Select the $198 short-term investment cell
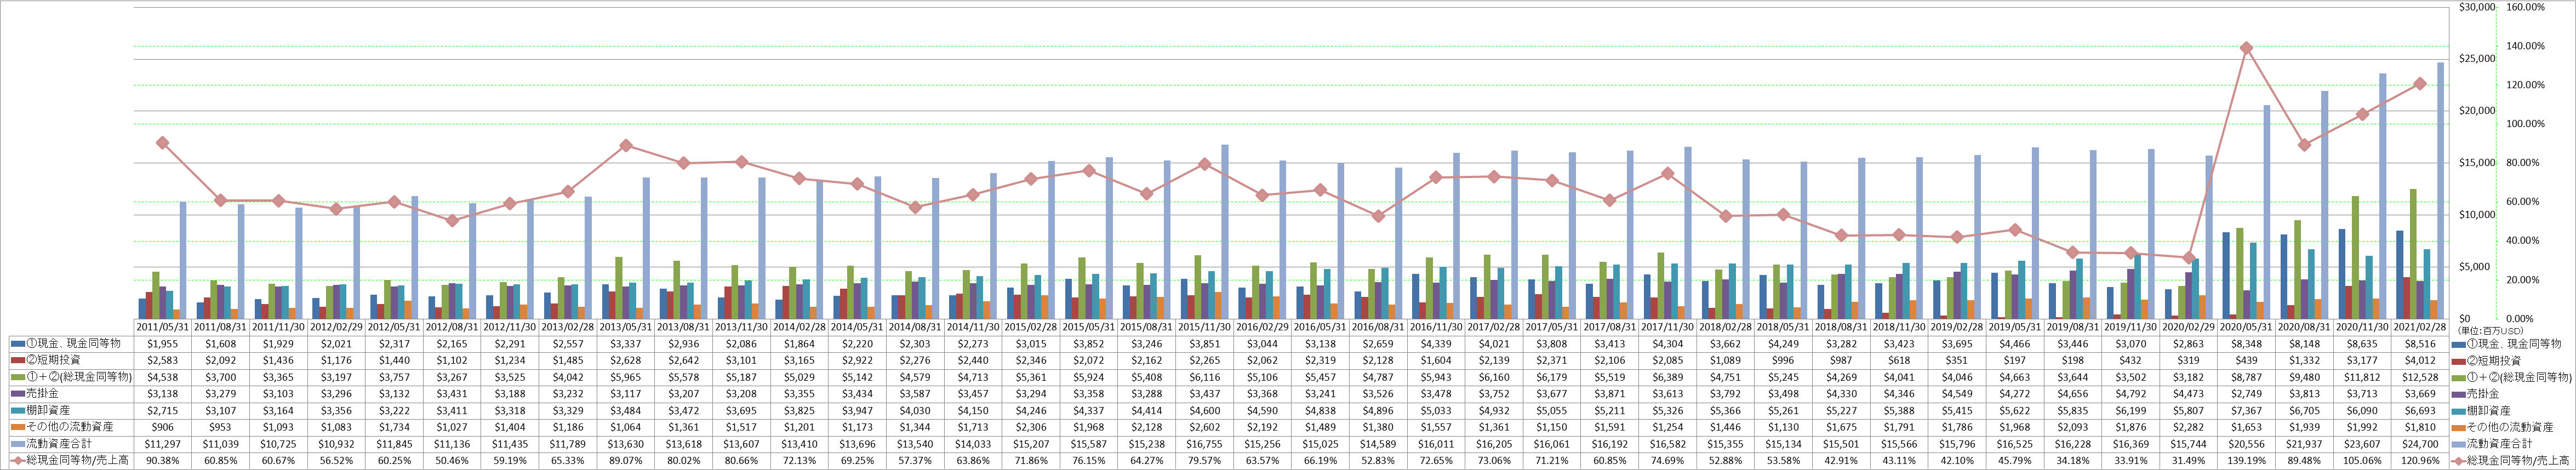Image resolution: width=2576 pixels, height=470 pixels. coord(2073,360)
